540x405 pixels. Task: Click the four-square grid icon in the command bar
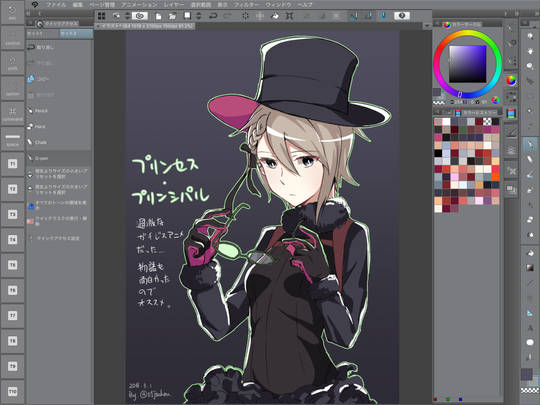click(102, 16)
